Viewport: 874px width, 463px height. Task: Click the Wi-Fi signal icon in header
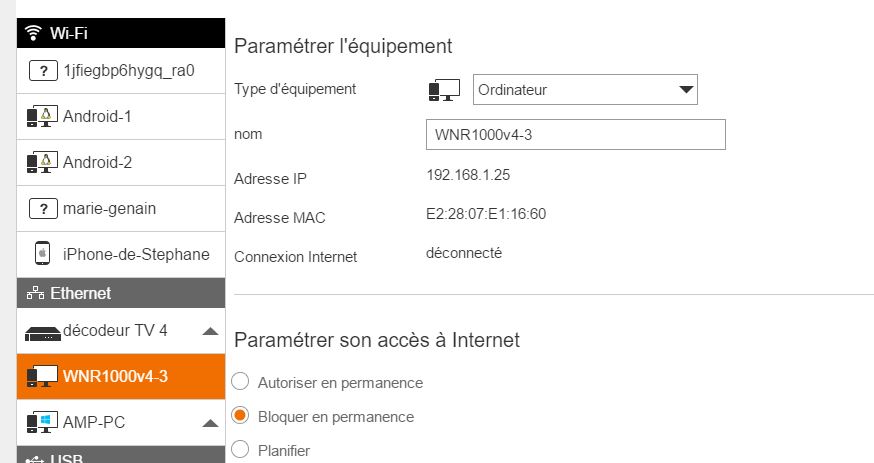click(x=31, y=33)
